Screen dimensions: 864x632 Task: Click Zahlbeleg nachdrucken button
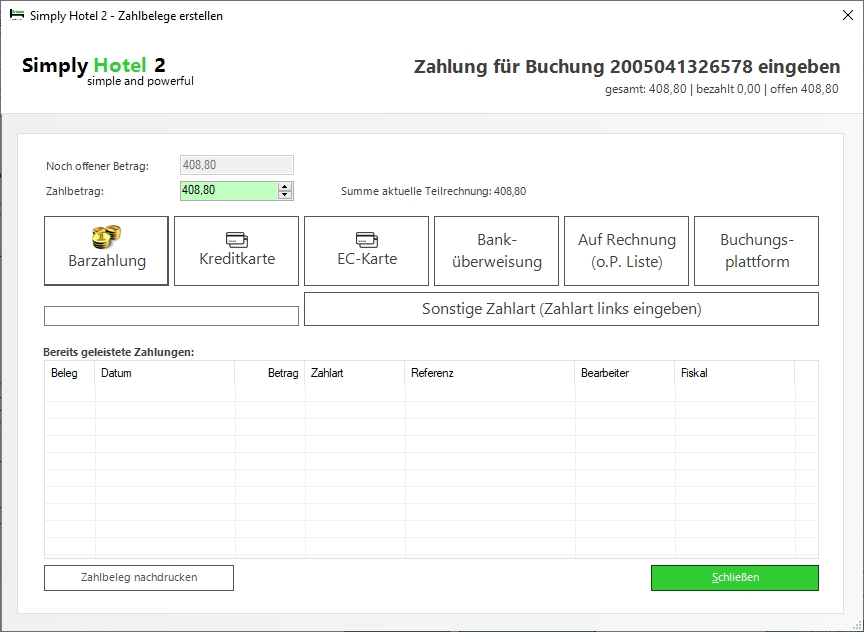point(139,577)
